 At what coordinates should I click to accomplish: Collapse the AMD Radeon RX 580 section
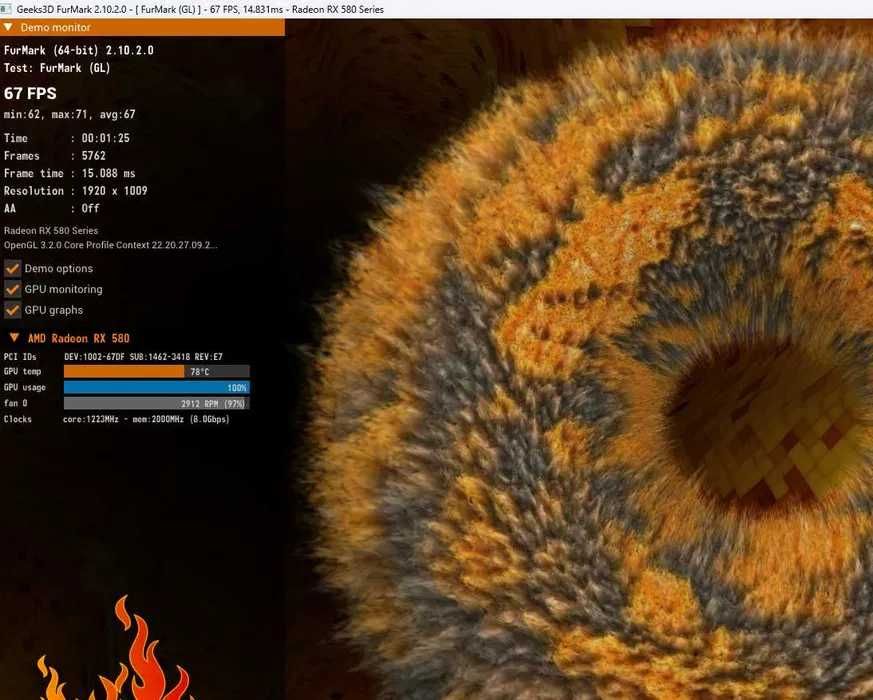[x=14, y=337]
